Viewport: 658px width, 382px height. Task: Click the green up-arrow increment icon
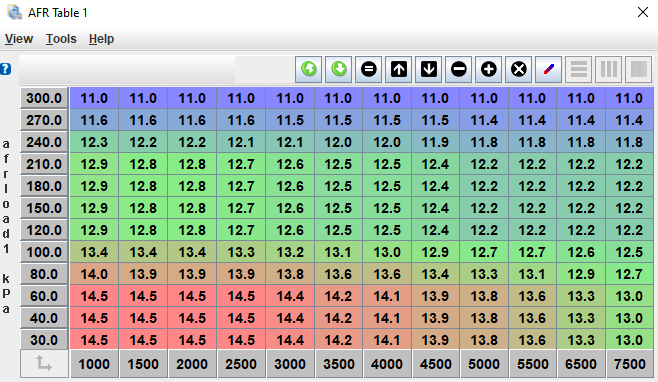tap(309, 69)
